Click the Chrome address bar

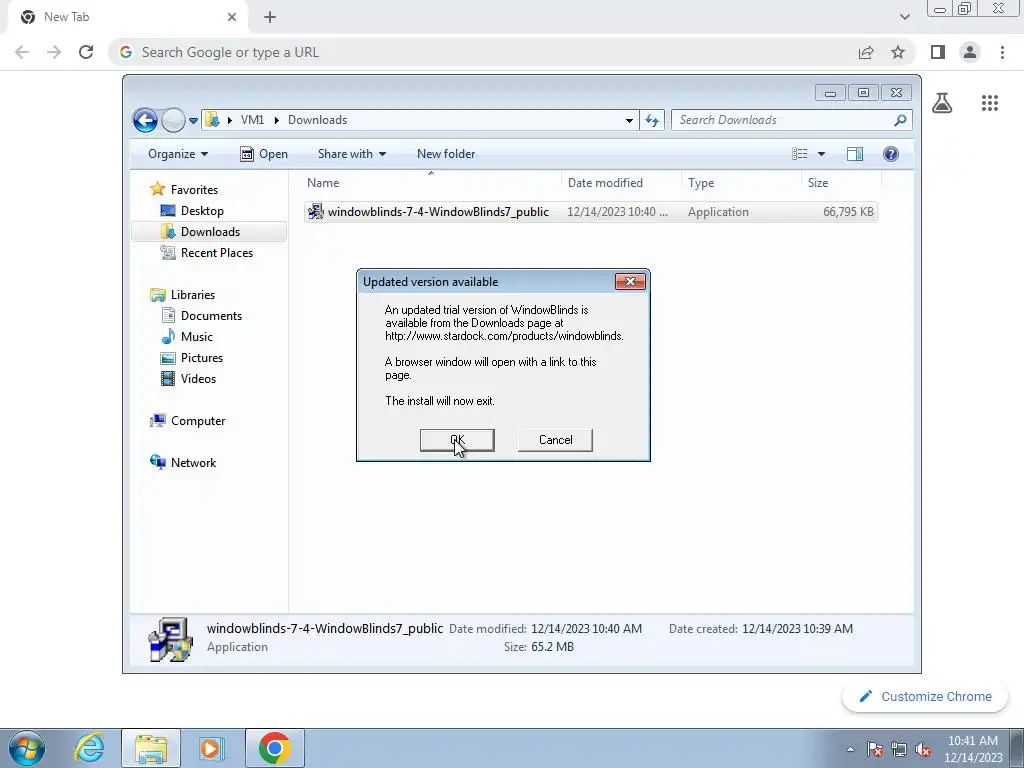(x=483, y=52)
